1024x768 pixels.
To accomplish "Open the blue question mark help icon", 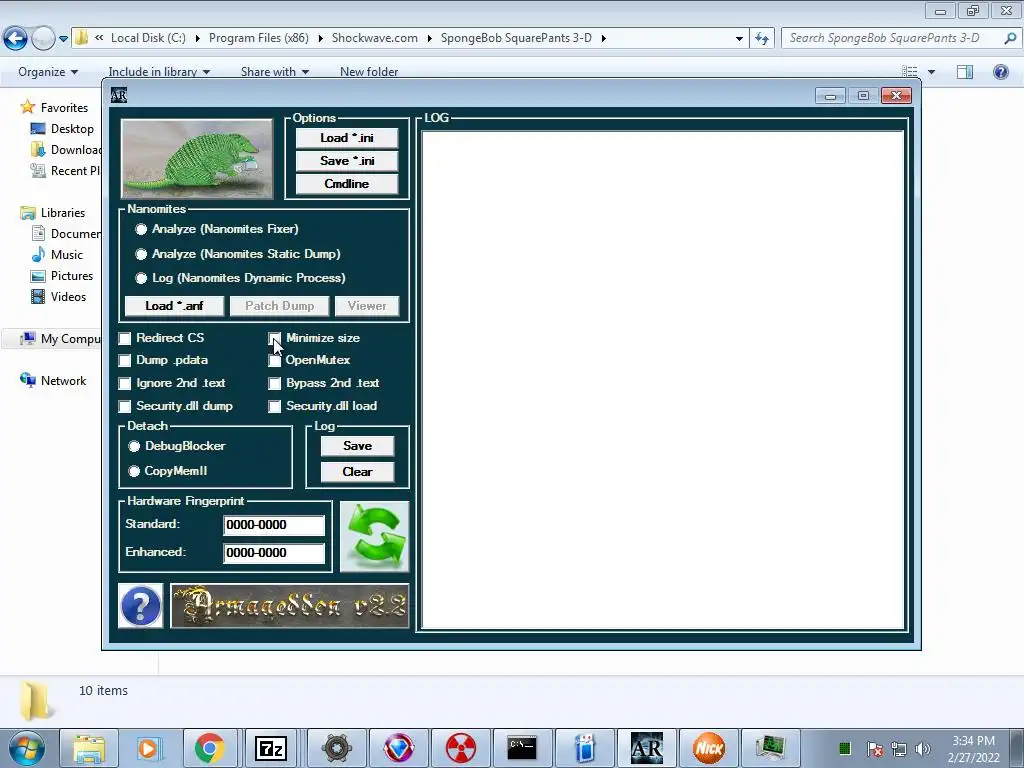I will tap(140, 606).
